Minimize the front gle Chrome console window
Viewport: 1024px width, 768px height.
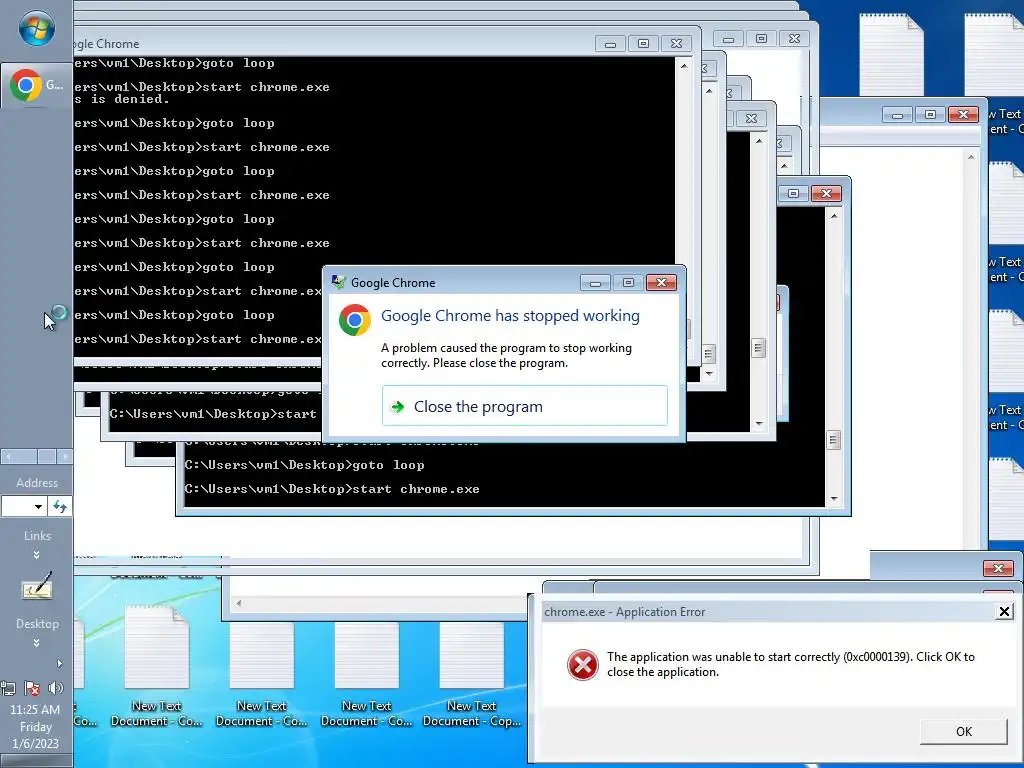click(611, 43)
